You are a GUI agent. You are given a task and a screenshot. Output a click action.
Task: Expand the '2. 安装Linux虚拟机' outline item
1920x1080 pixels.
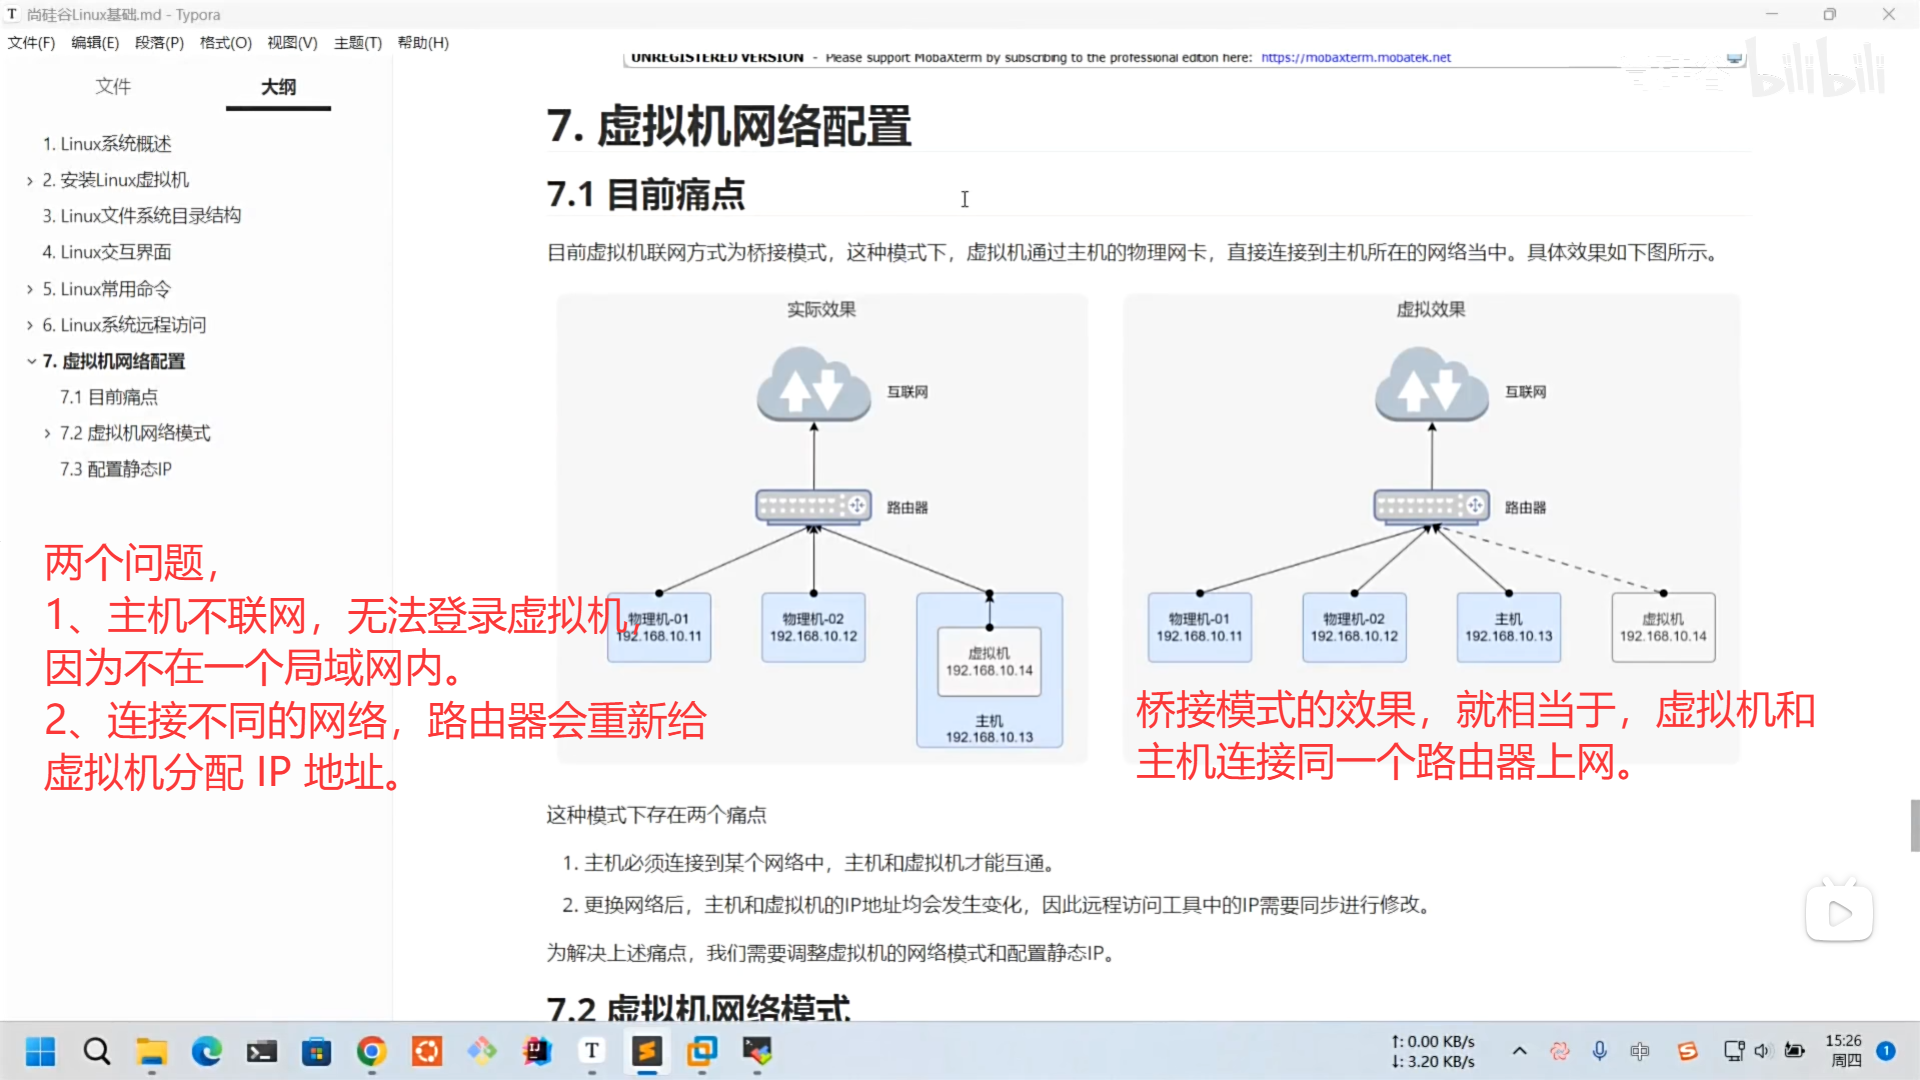pos(30,181)
